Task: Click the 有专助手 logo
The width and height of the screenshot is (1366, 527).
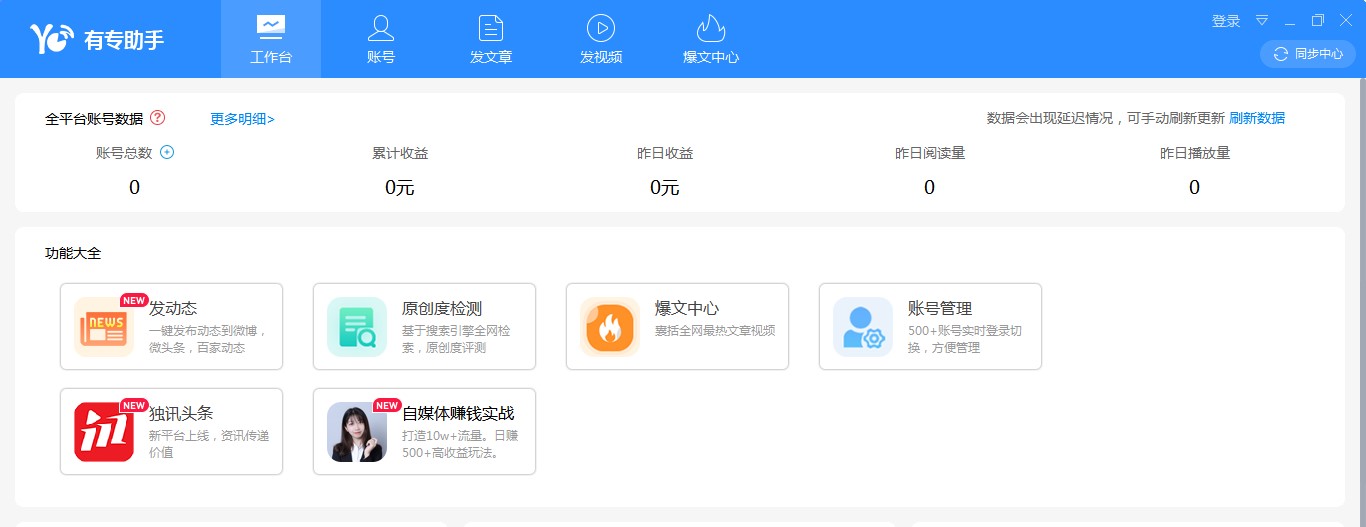Action: [97, 39]
